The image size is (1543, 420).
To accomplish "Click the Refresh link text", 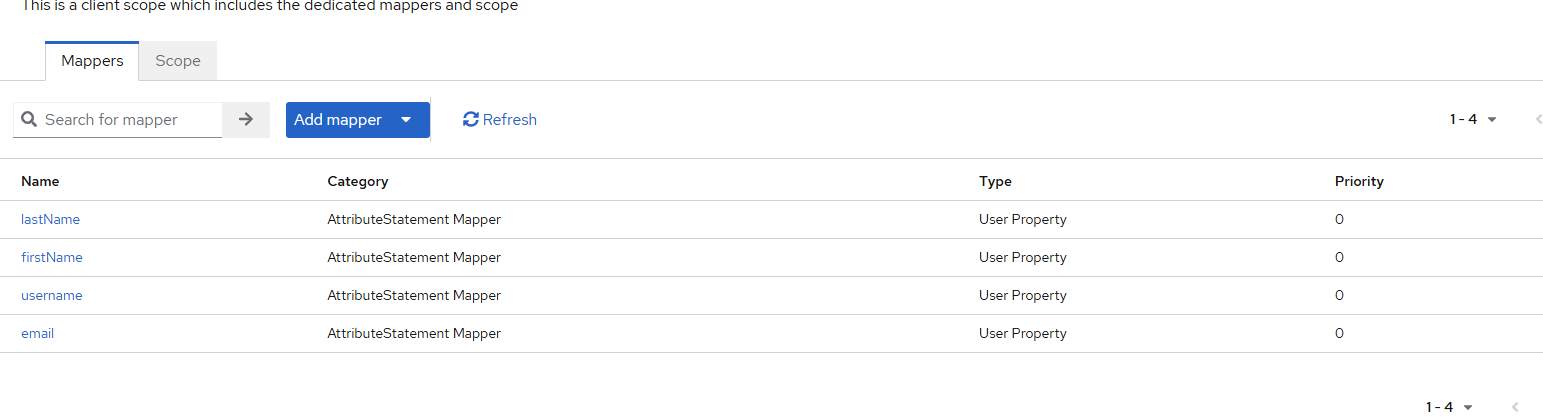I will pyautogui.click(x=510, y=120).
